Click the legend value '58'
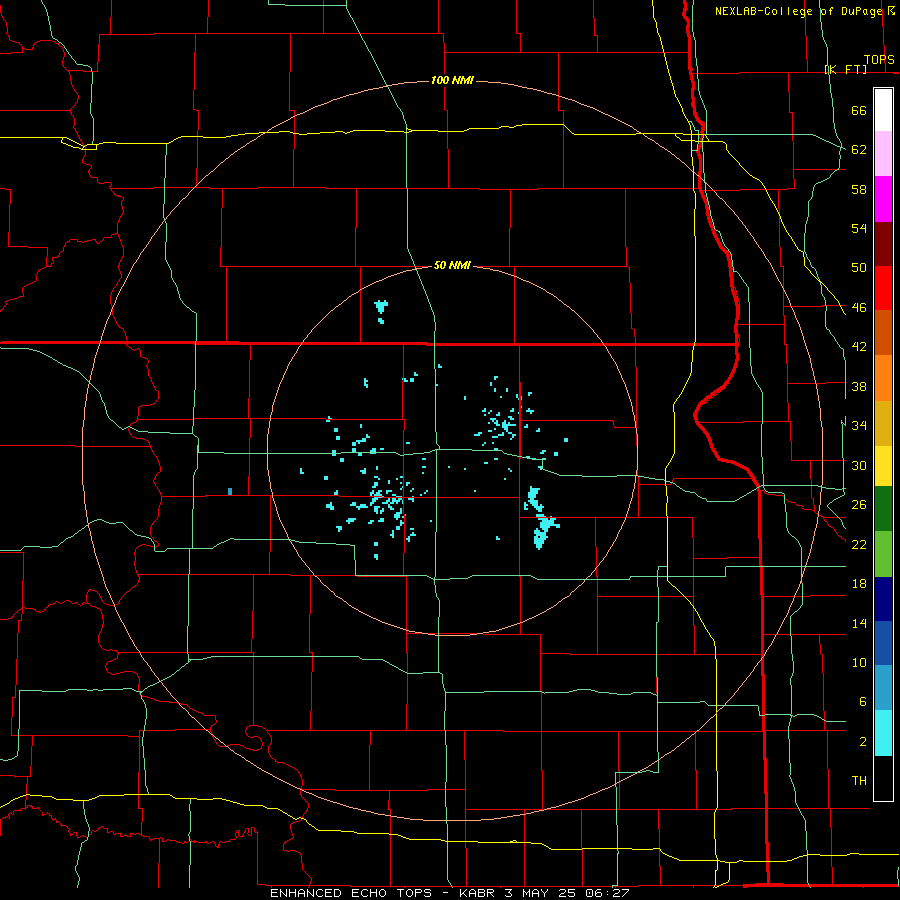900x900 pixels. 859,189
